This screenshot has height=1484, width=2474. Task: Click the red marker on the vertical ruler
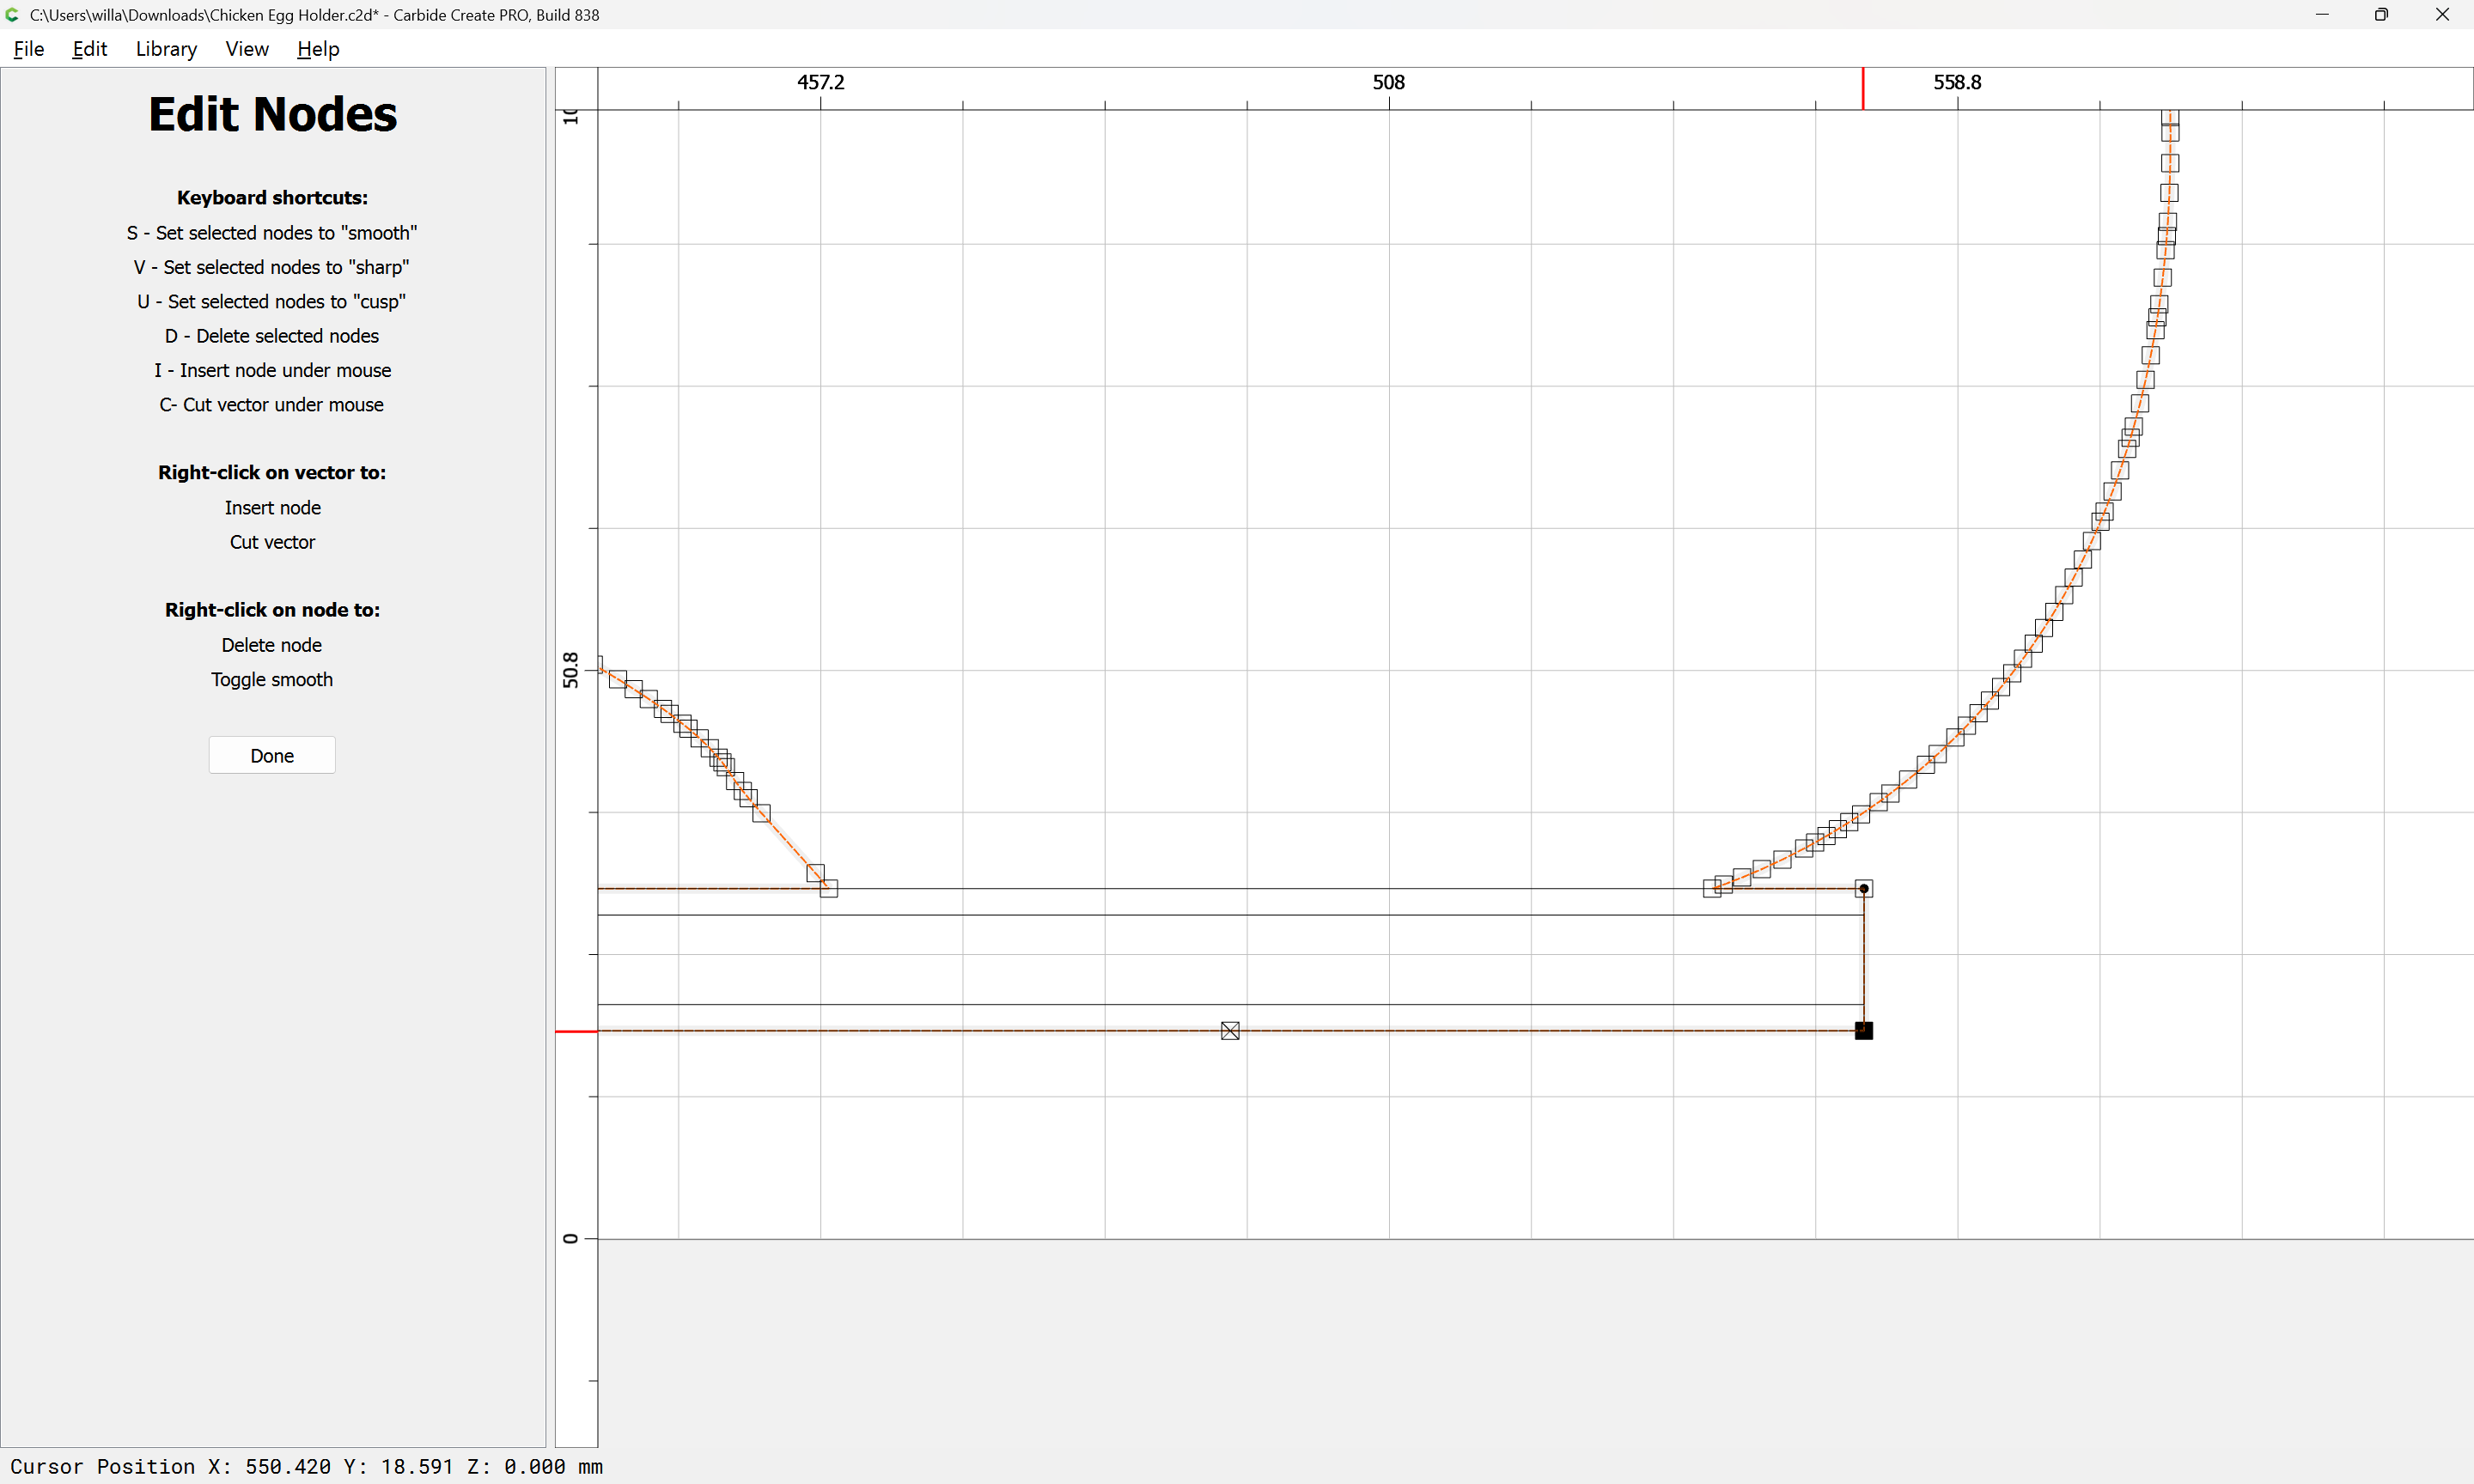(x=576, y=1031)
